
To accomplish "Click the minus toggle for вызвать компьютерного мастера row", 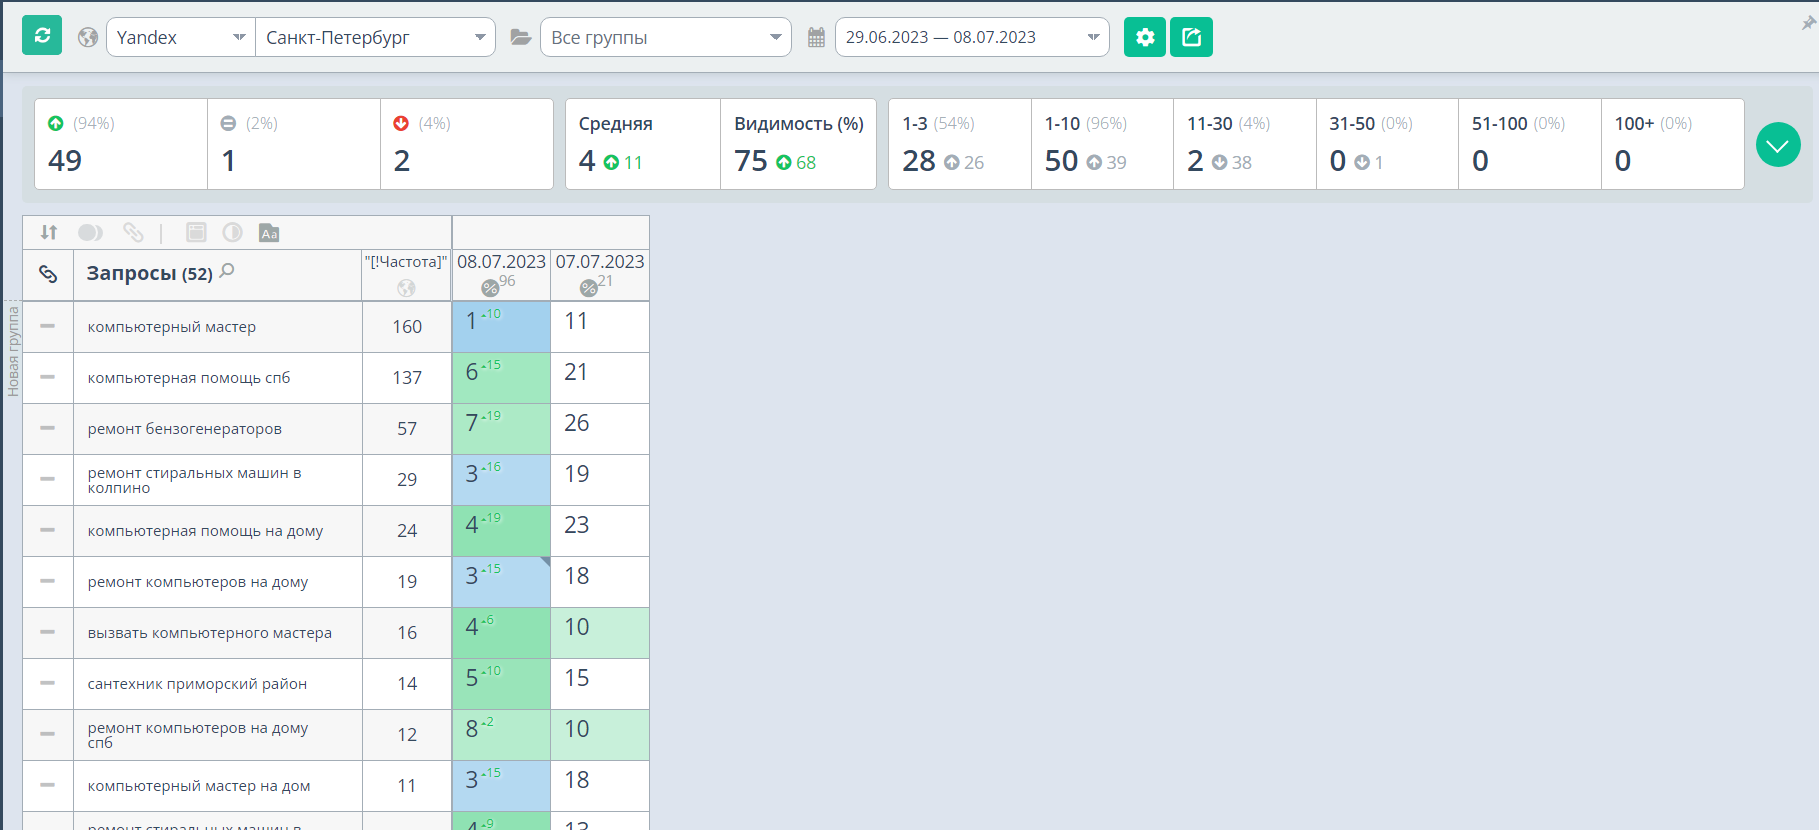I will point(47,632).
